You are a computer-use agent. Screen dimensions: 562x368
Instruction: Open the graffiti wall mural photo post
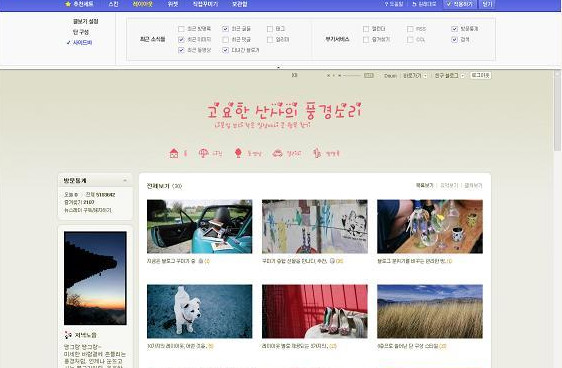point(315,226)
